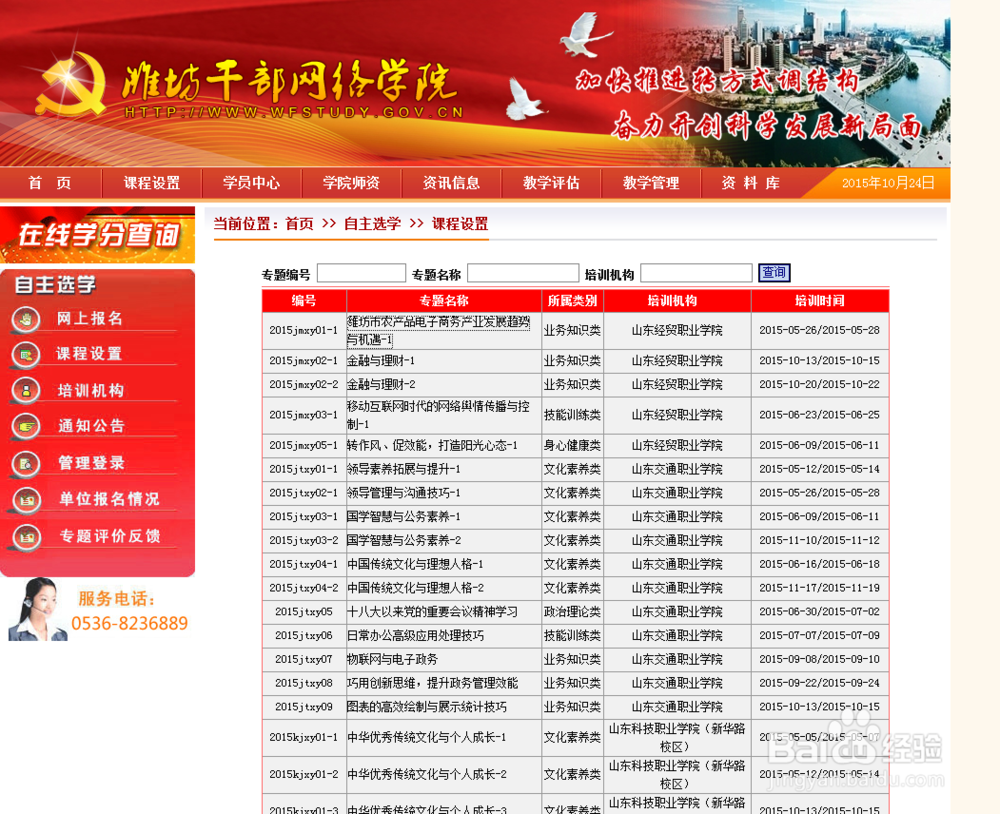Open course 中华优秀传统文化与个人成长-1
This screenshot has height=814, width=1000.
(427, 737)
